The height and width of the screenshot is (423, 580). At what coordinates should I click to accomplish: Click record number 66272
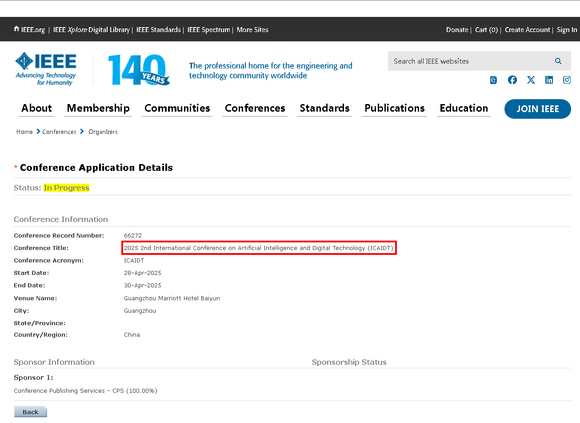(x=133, y=236)
